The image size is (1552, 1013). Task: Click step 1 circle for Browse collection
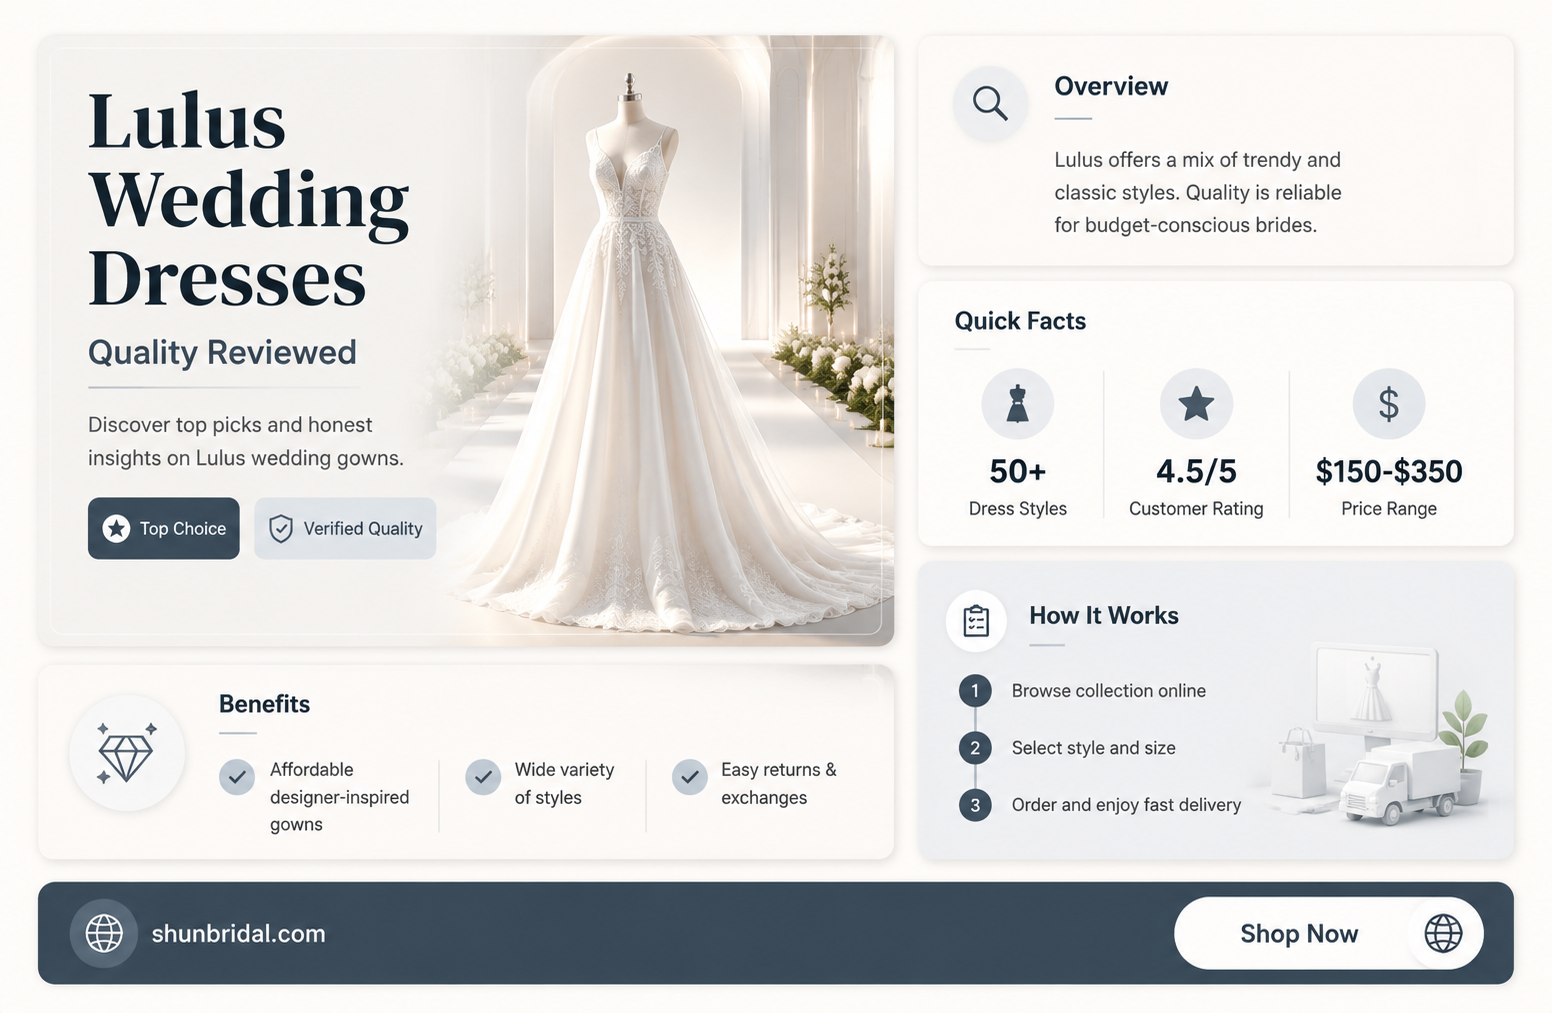[x=975, y=691]
